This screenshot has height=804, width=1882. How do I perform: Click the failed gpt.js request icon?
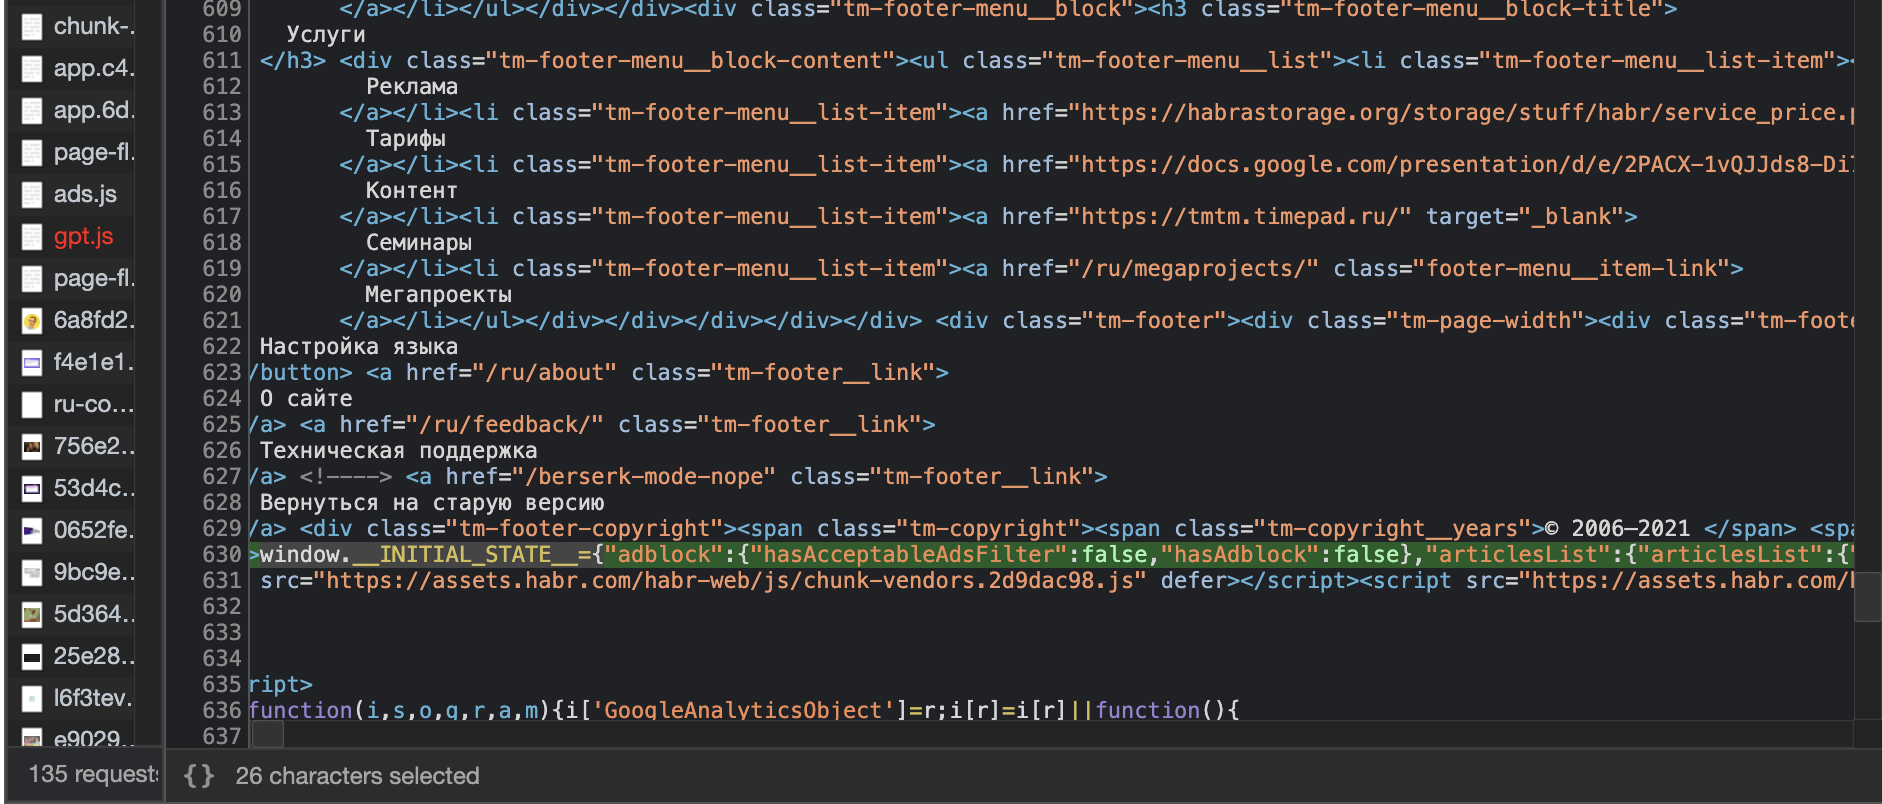click(x=32, y=237)
